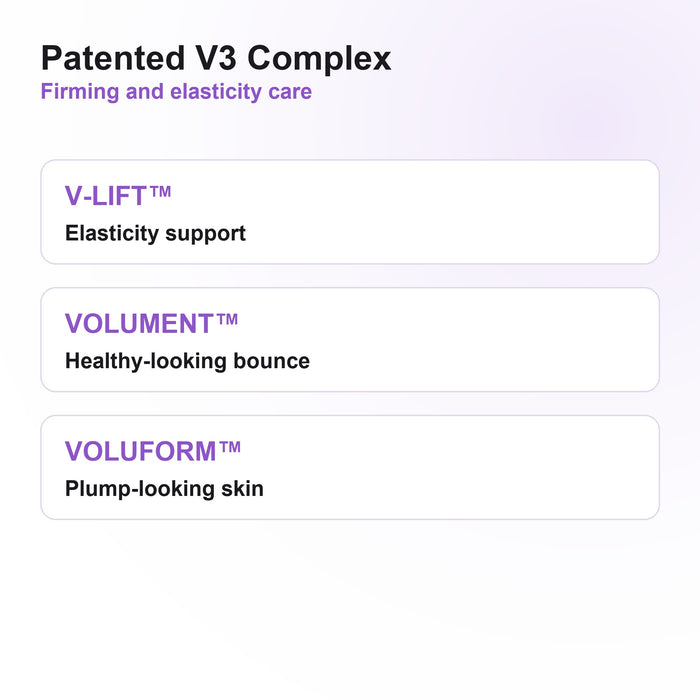The width and height of the screenshot is (700, 700).
Task: Click the word care in the subtitle
Action: [290, 93]
